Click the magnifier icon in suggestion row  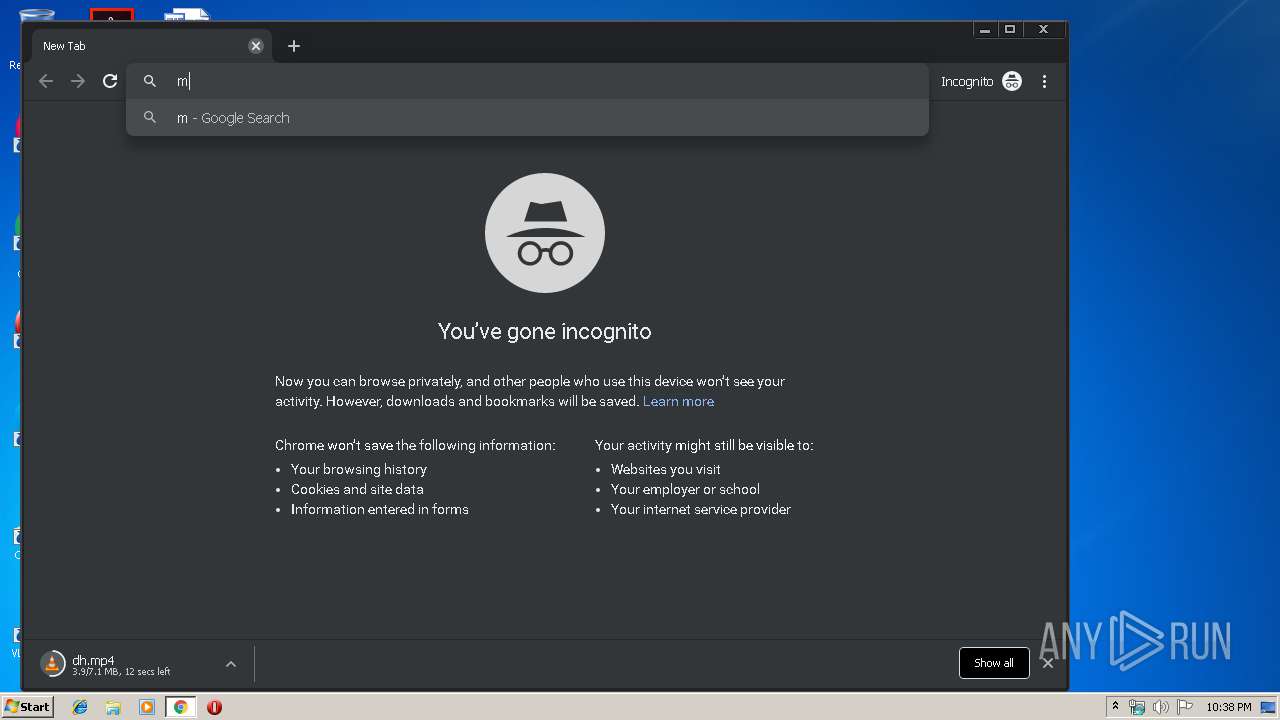pos(150,118)
